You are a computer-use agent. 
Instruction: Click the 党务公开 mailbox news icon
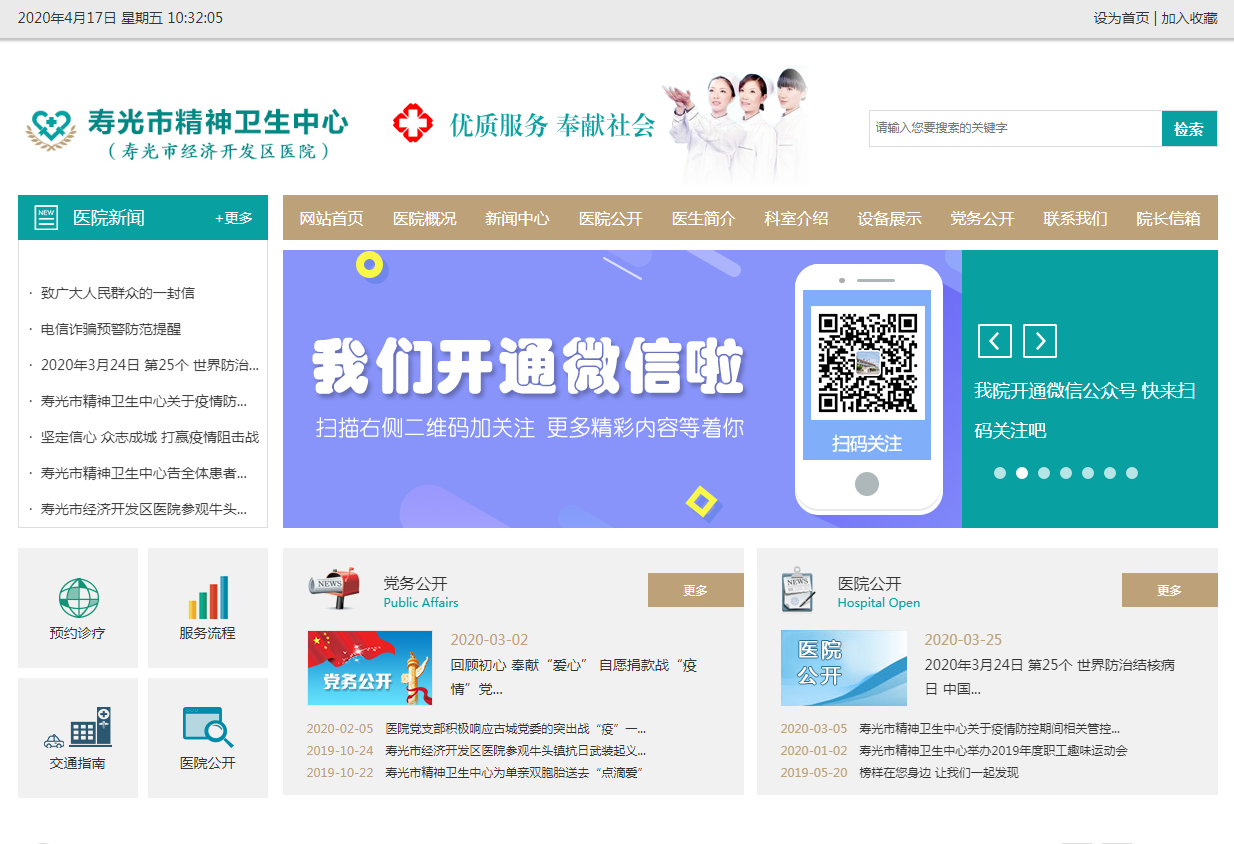(x=333, y=589)
